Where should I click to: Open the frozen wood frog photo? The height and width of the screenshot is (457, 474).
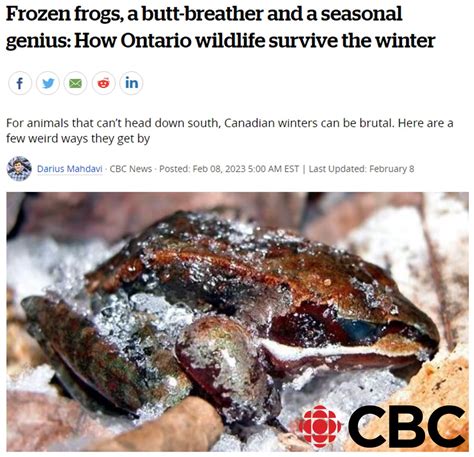tap(237, 322)
